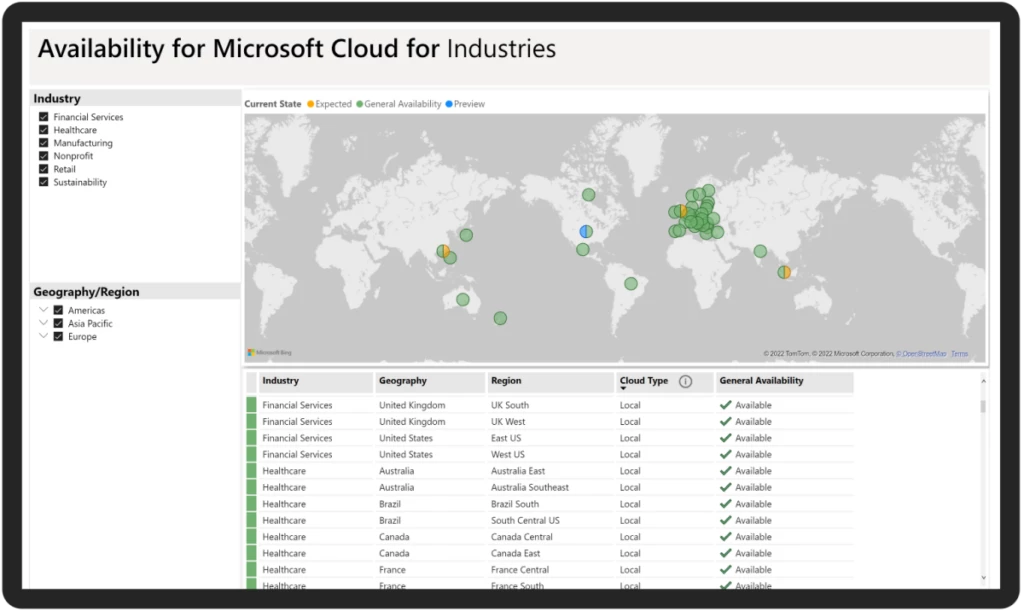
Task: Click the blue Preview legend dot
Action: (x=448, y=104)
